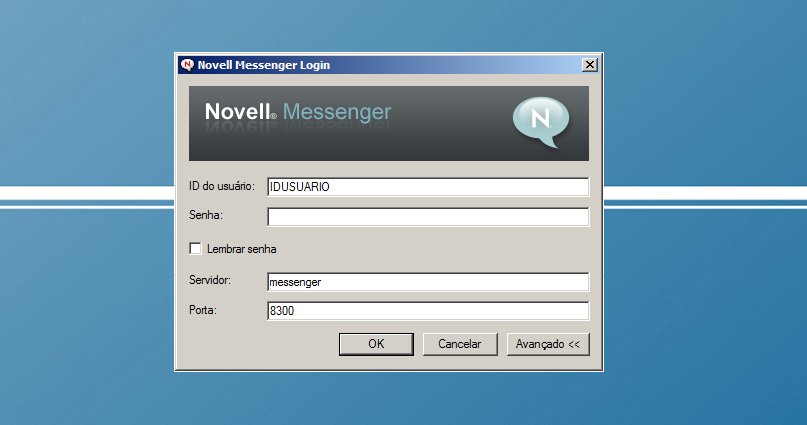Click the Novell Messenger banner wordmark
The height and width of the screenshot is (425, 807).
(298, 112)
